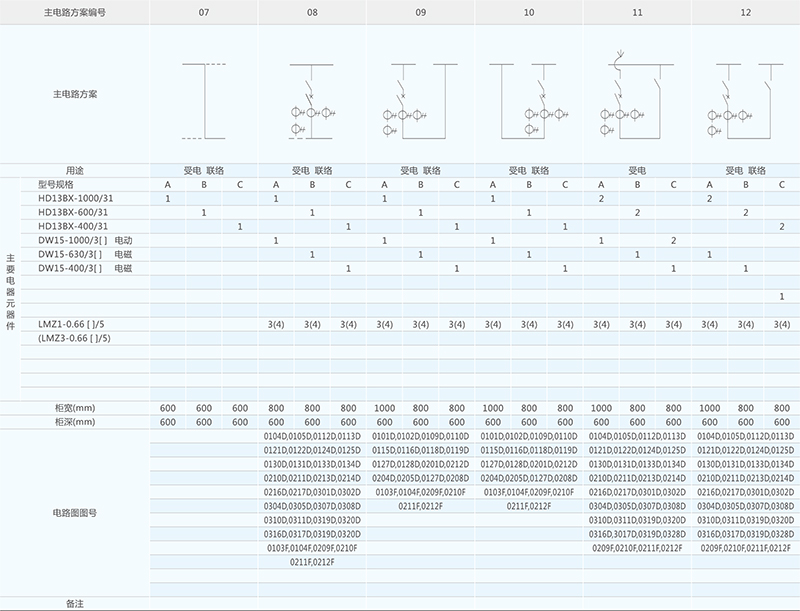This screenshot has width=800, height=611.
Task: Click the HD13BX-400/31 row label
Action: (x=71, y=227)
